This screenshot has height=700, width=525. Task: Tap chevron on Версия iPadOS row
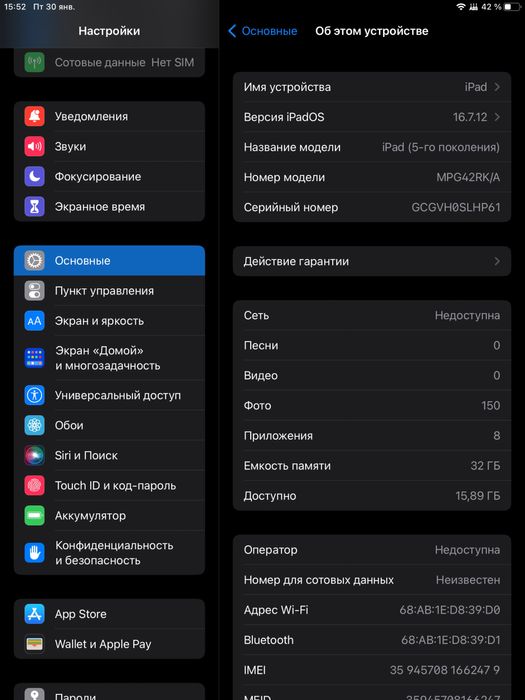tap(497, 117)
